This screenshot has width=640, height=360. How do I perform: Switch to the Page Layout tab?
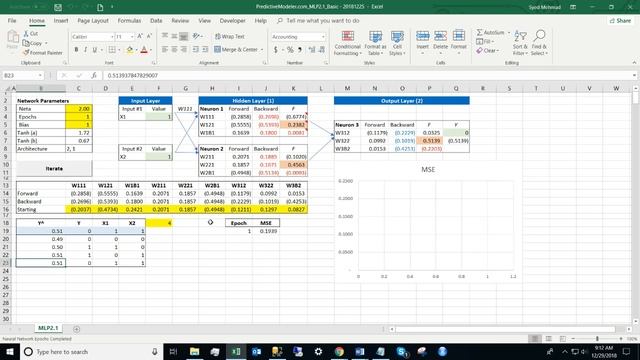93,20
